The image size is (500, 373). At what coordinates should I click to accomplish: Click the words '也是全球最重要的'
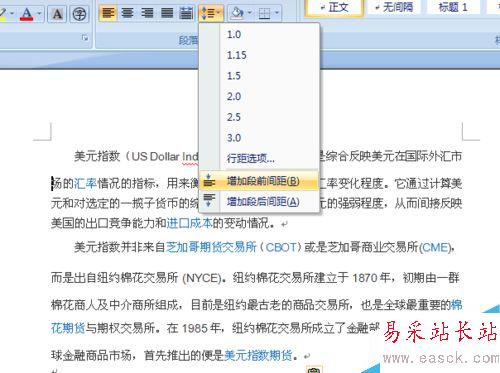tap(406, 304)
